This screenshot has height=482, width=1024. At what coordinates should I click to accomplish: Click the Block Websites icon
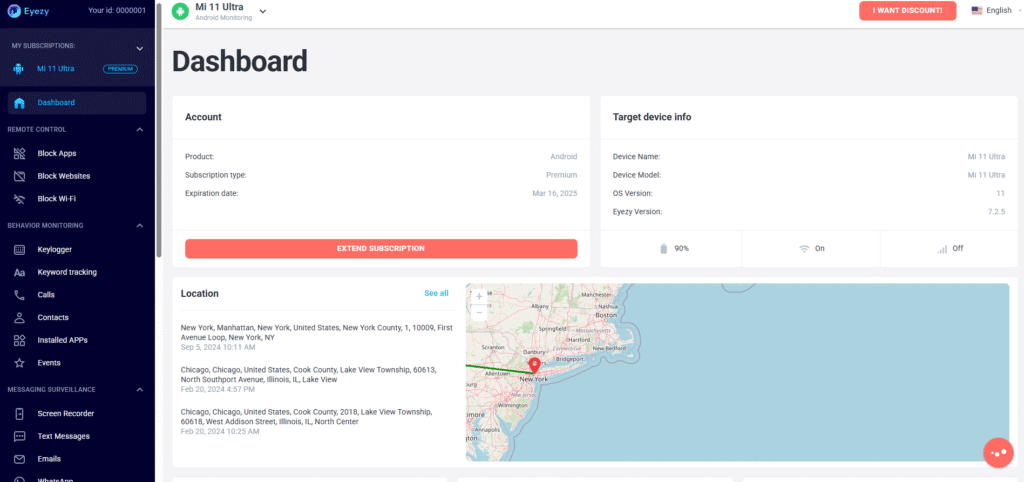pos(20,176)
